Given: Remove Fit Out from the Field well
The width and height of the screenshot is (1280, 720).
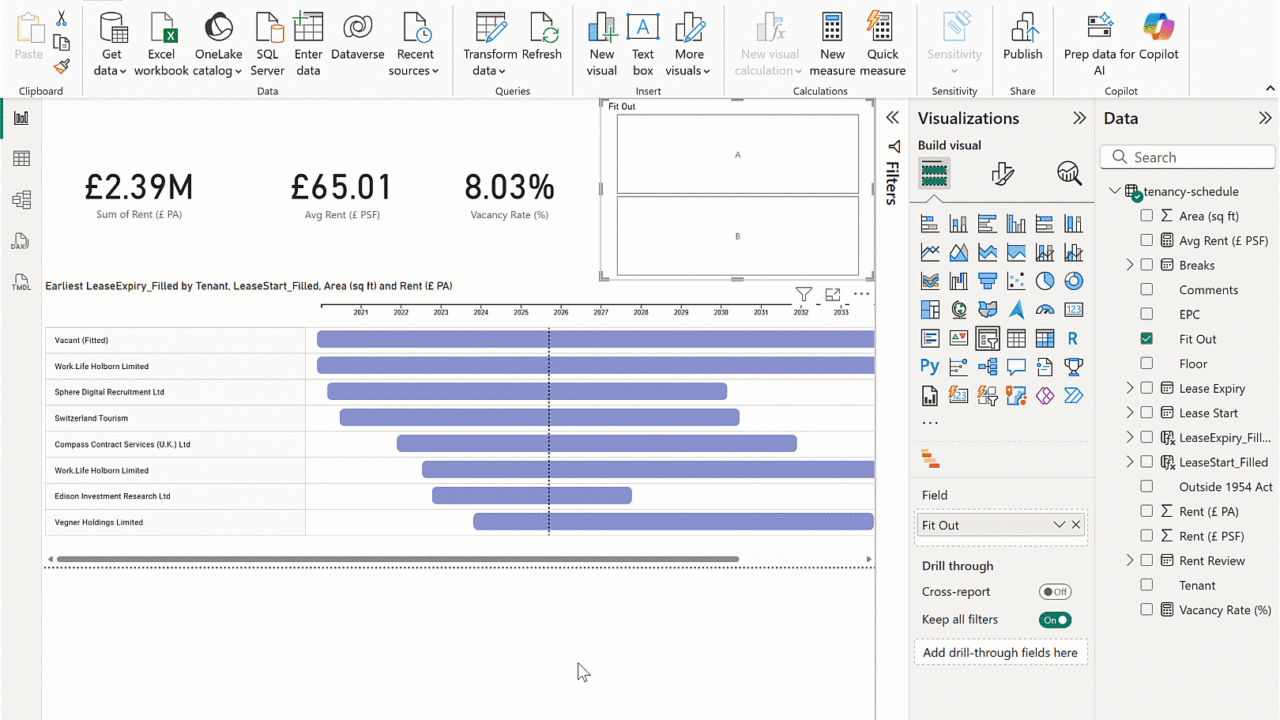Looking at the screenshot, I should [1076, 525].
